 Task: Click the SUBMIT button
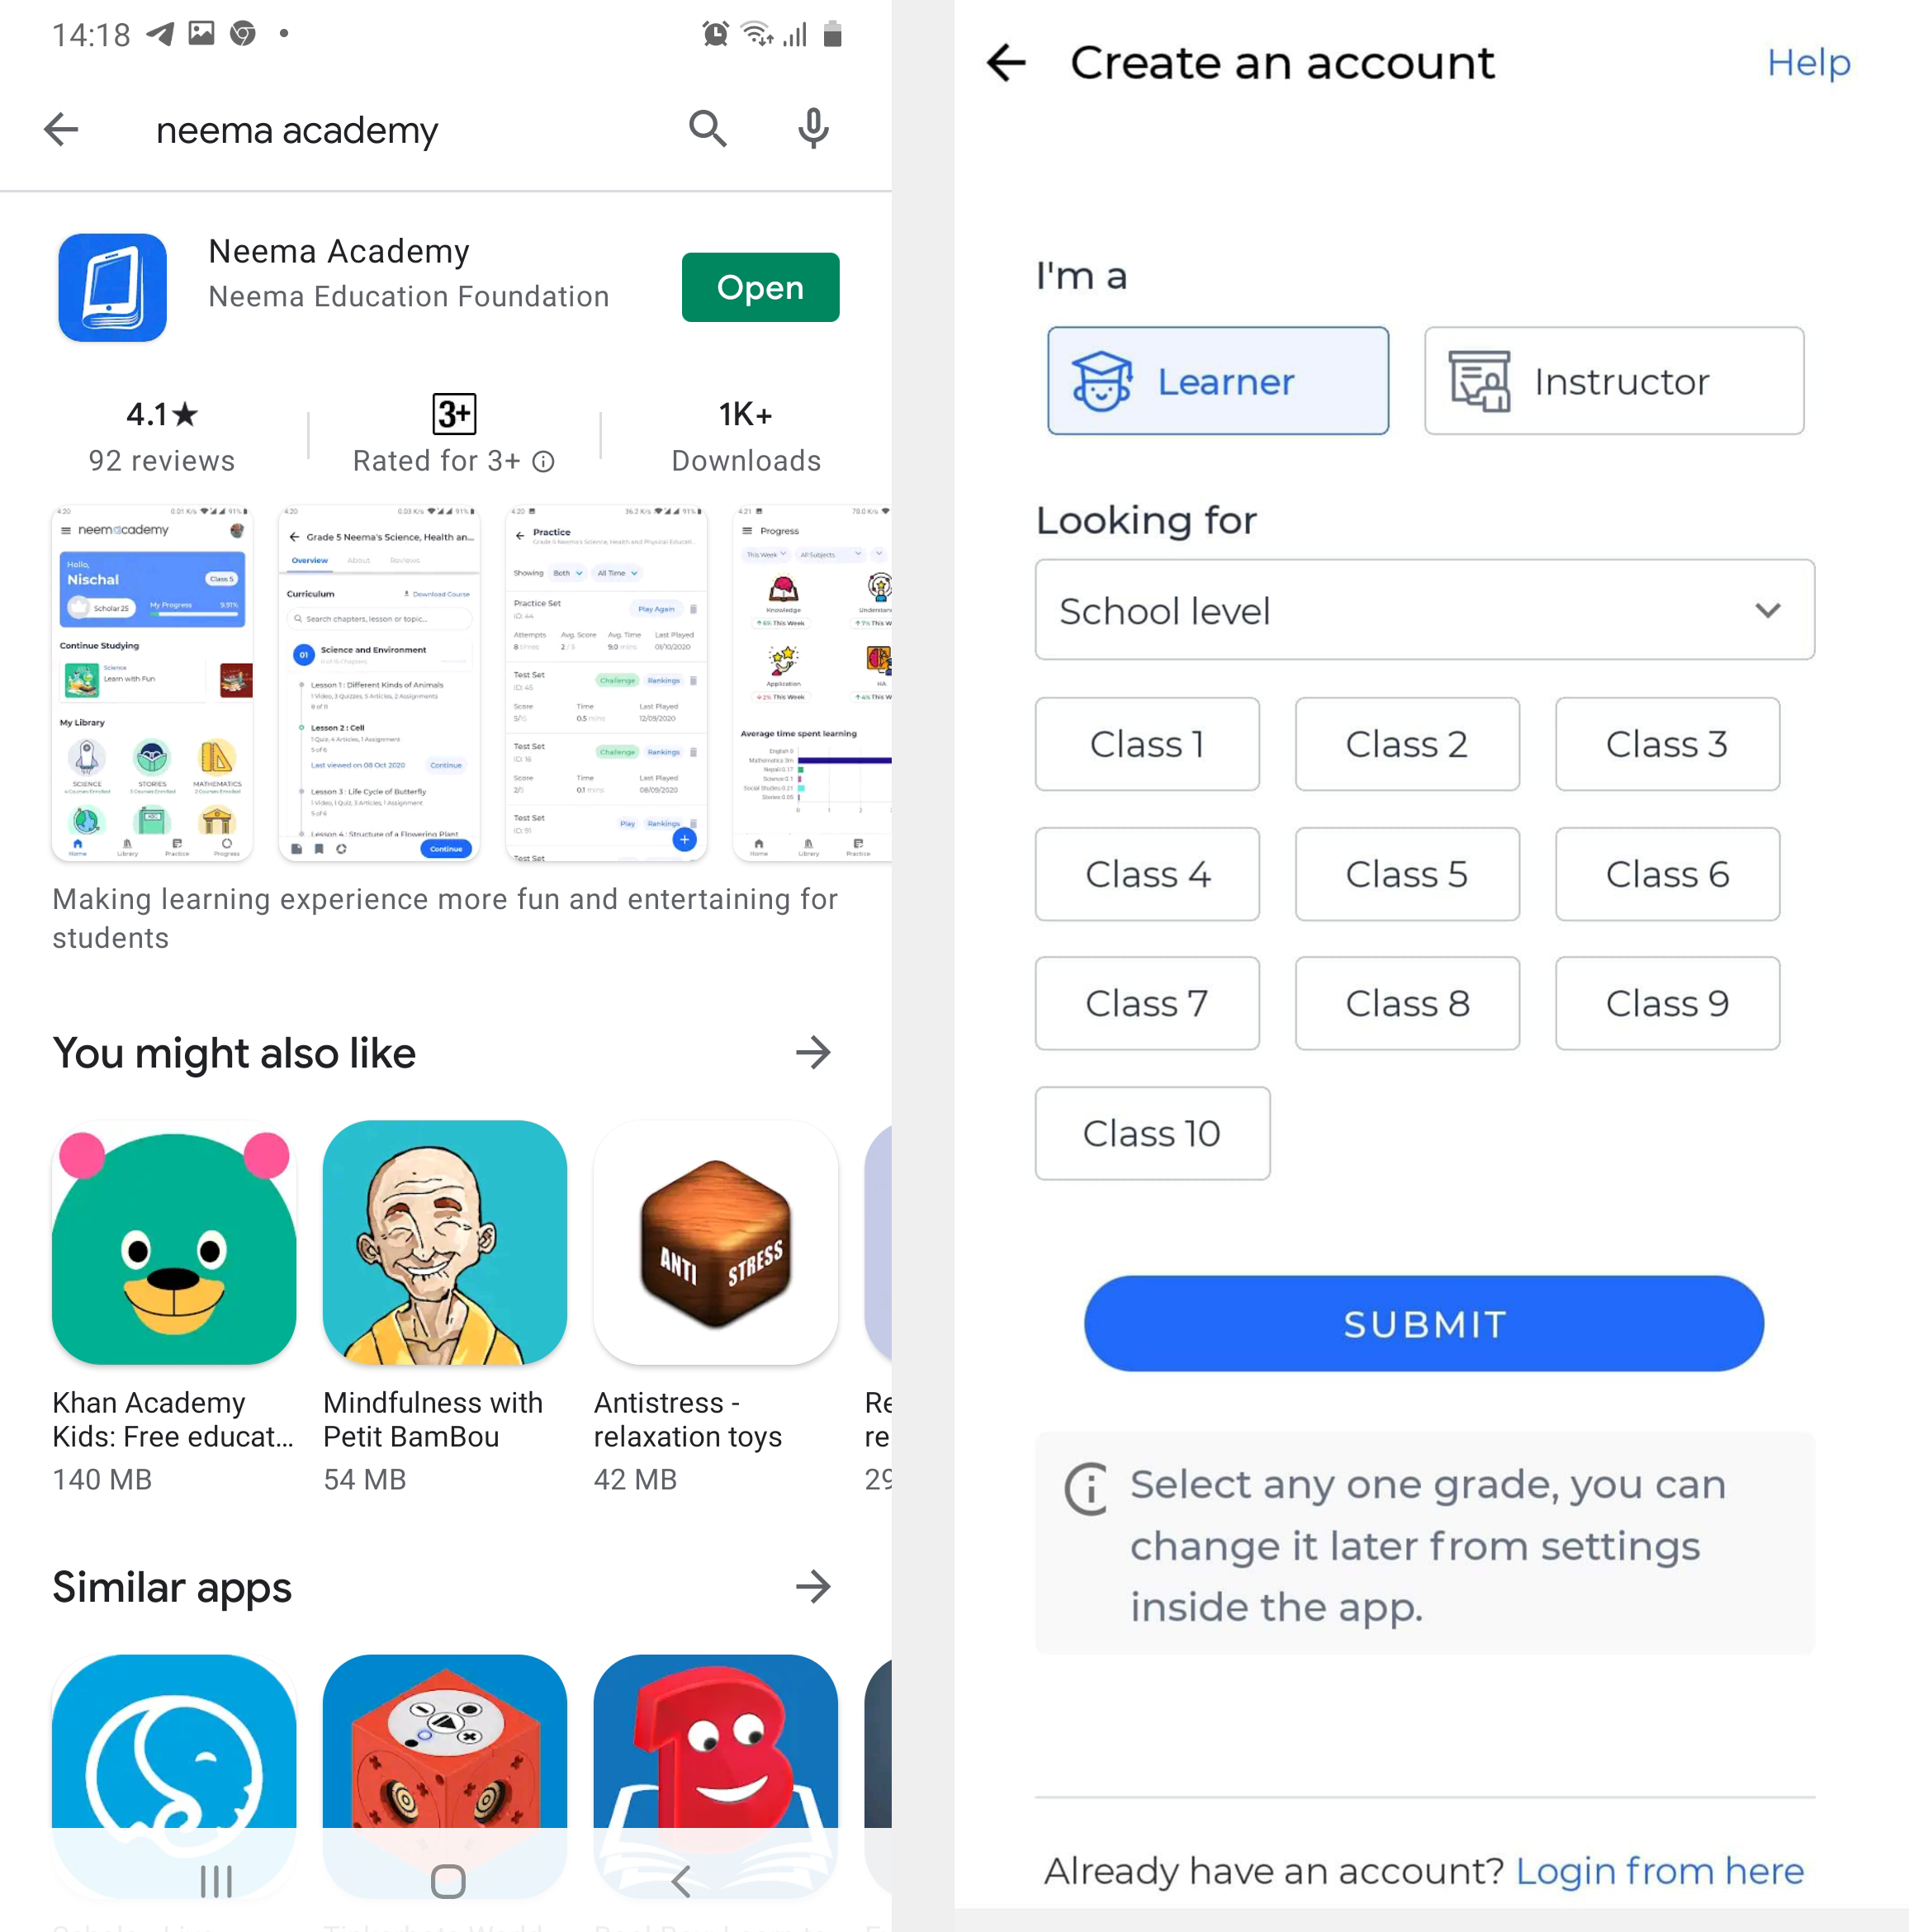pyautogui.click(x=1425, y=1322)
